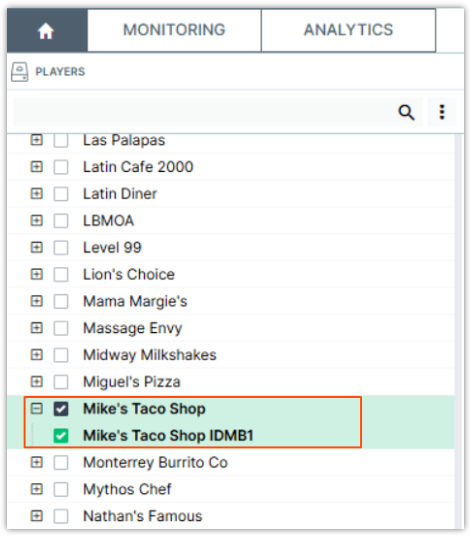The image size is (471, 537).
Task: Switch to the ANALYTICS tab
Action: pos(348,30)
